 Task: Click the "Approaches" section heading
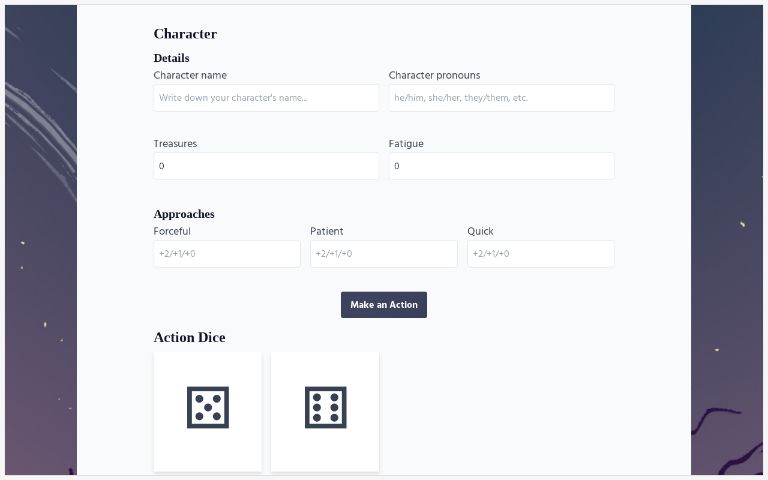coord(184,214)
